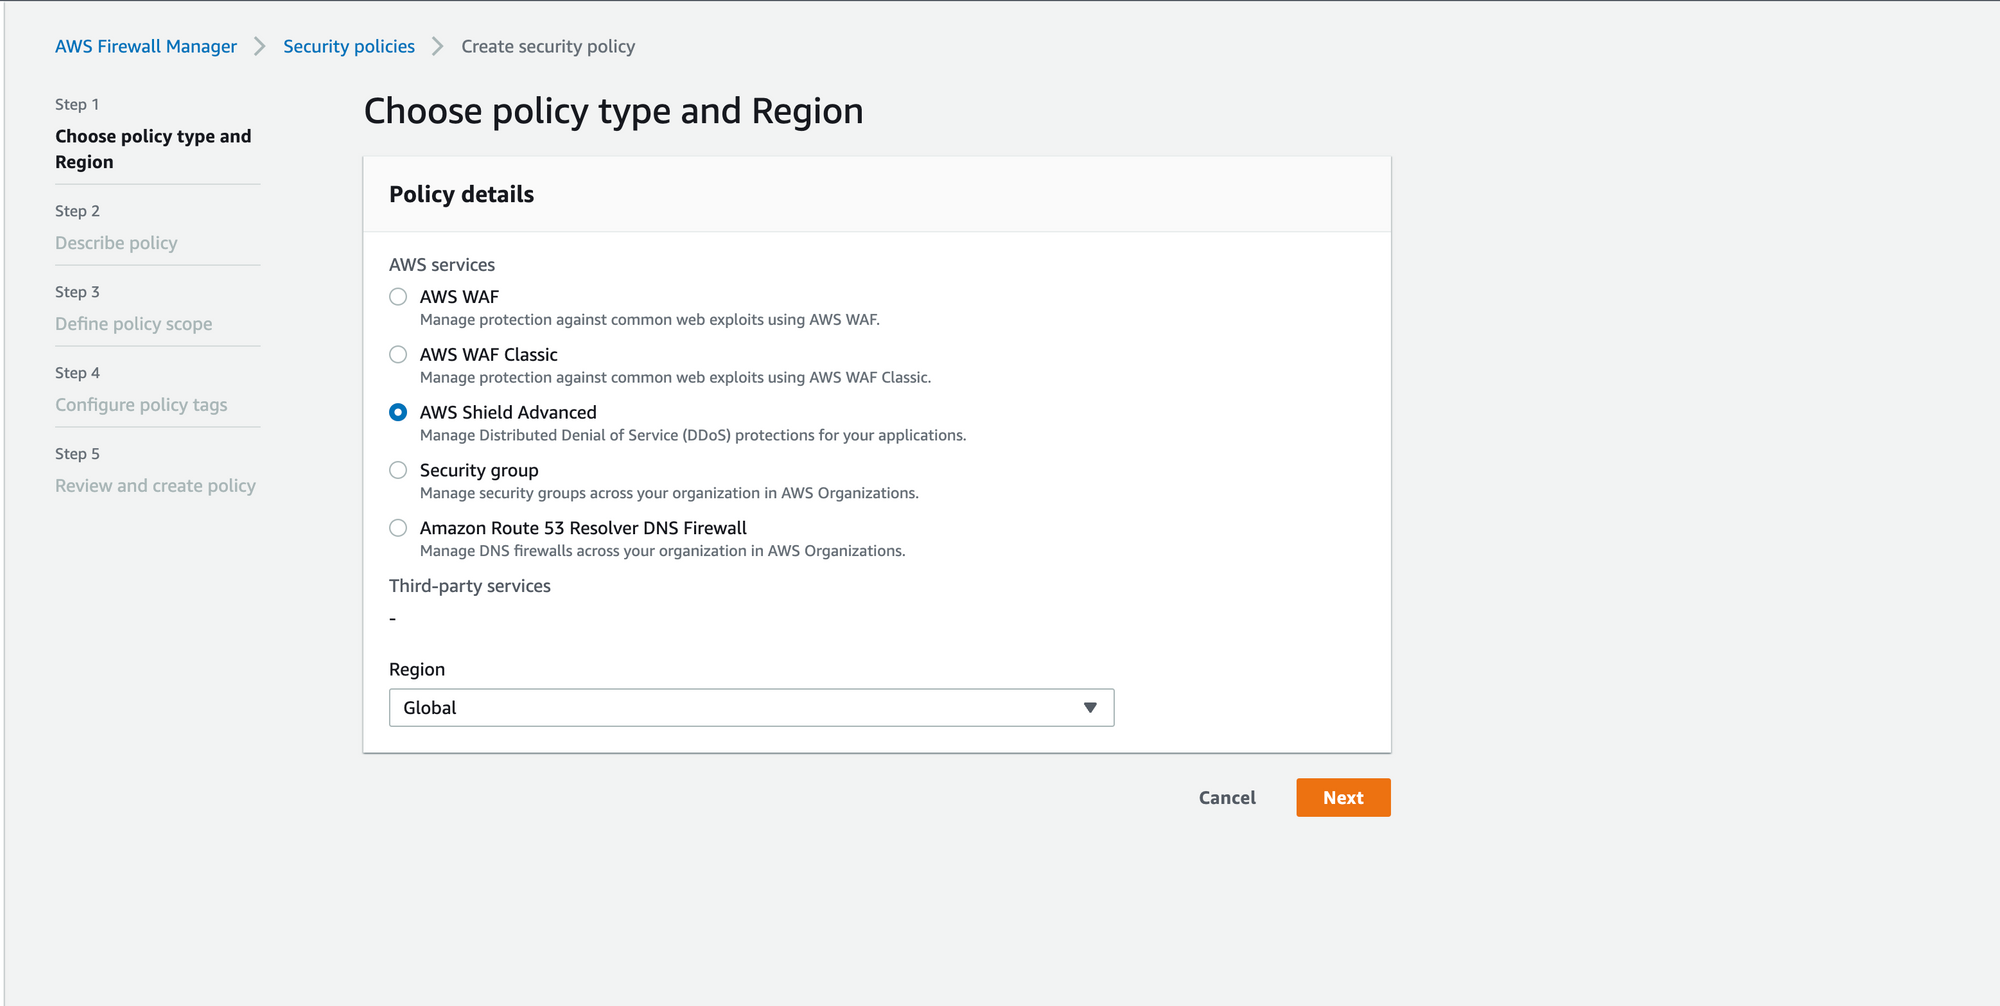Viewport: 2000px width, 1006px height.
Task: Select the AWS WAF Classic radio option
Action: tap(398, 355)
